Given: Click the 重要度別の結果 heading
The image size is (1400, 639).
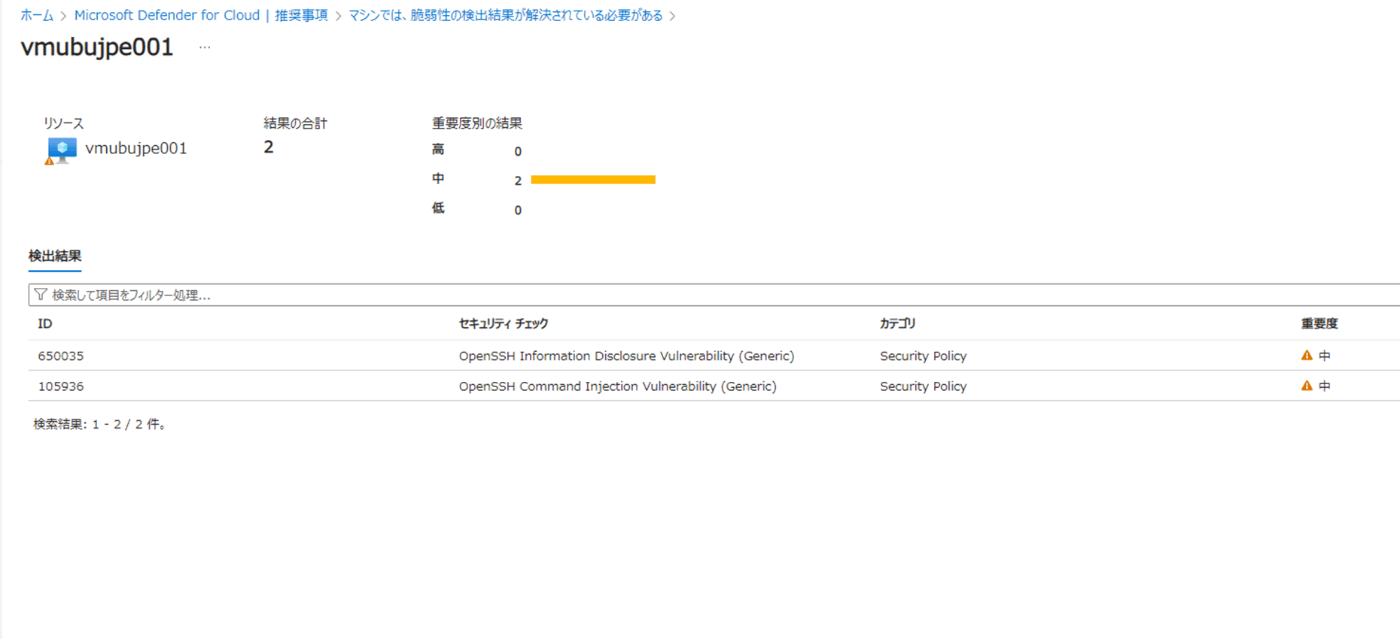Looking at the screenshot, I should tap(477, 123).
